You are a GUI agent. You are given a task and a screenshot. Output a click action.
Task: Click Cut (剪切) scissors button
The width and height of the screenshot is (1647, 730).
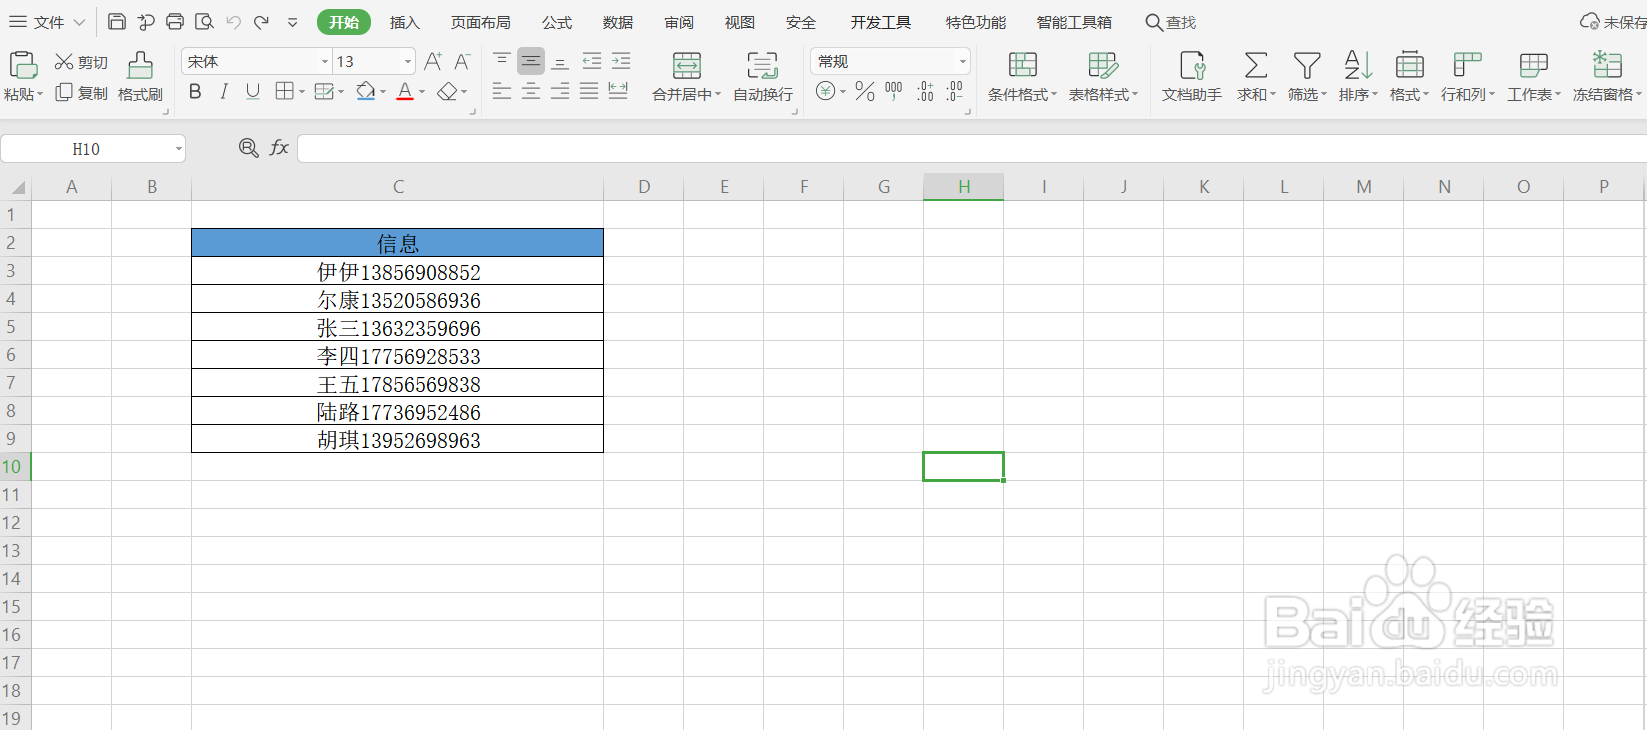click(x=81, y=62)
